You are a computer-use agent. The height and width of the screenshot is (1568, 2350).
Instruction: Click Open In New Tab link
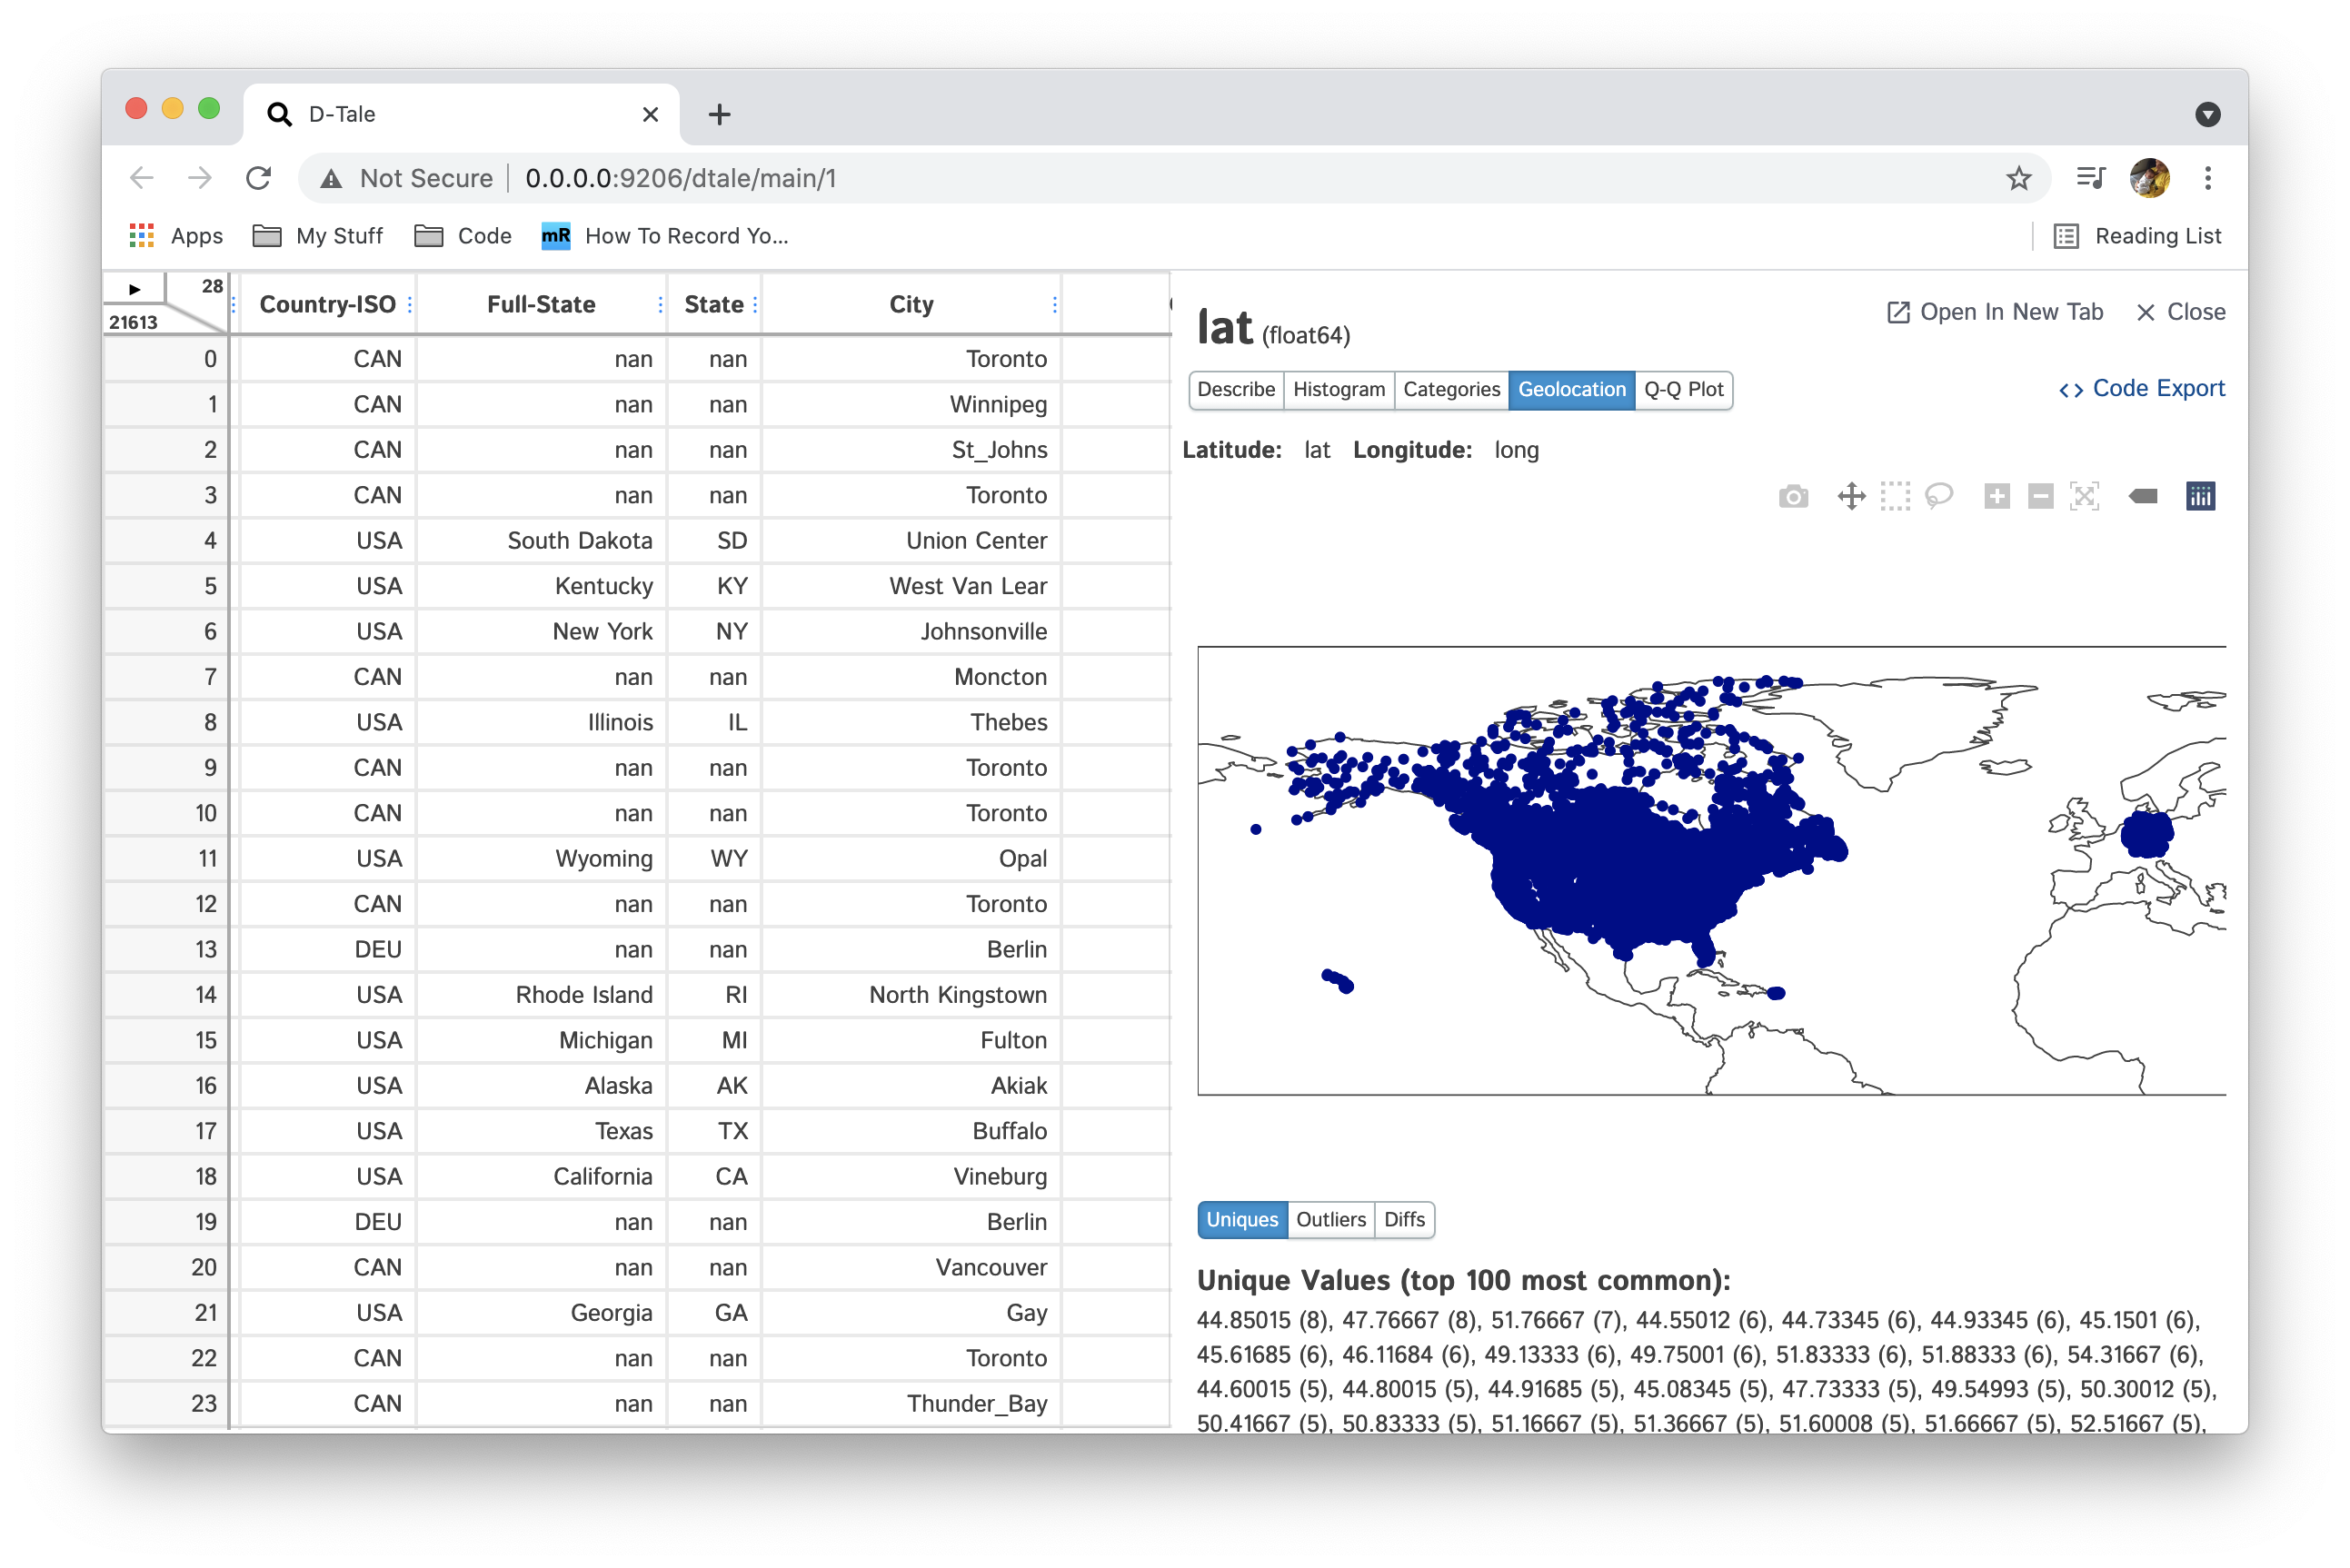[1995, 312]
